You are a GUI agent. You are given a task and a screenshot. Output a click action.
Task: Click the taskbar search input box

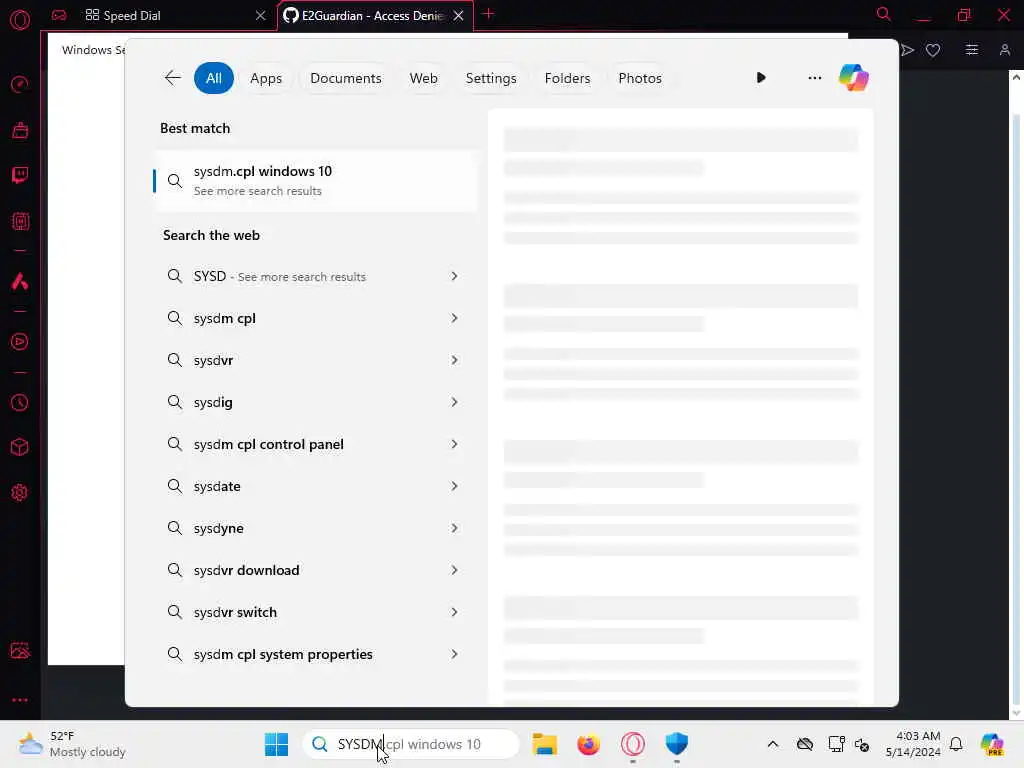pyautogui.click(x=411, y=744)
